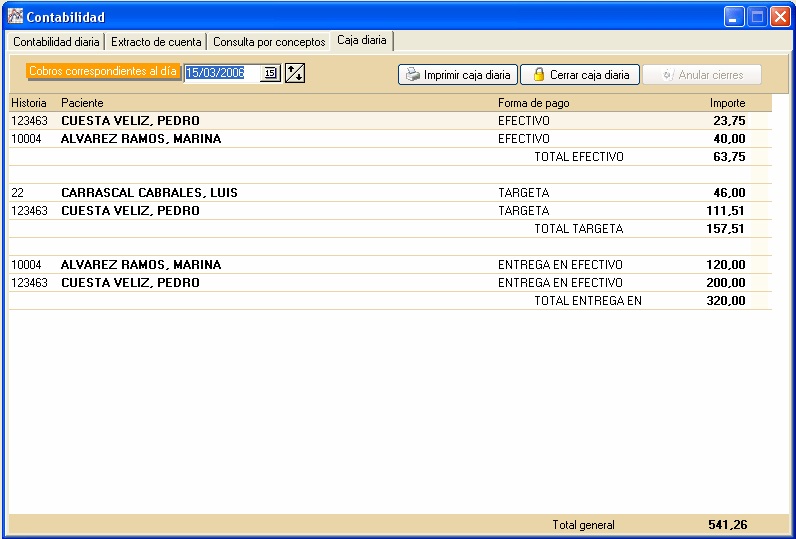
Task: Click the date field showing 15/03/2006
Action: pos(222,73)
